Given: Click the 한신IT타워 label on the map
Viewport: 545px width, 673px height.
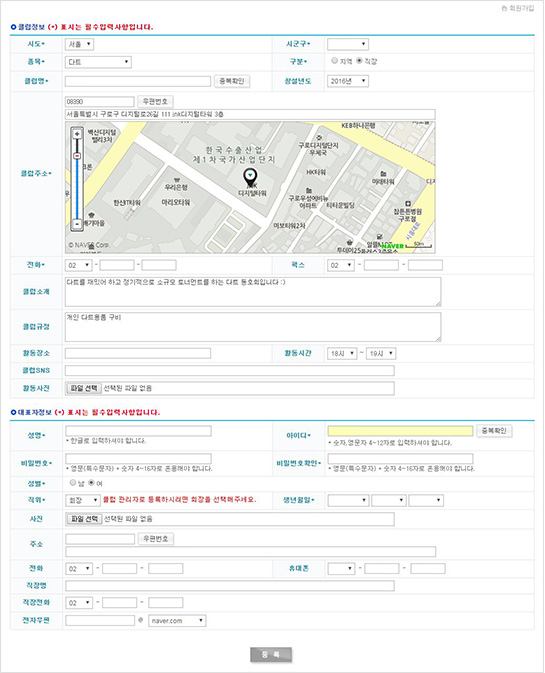Looking at the screenshot, I should (x=127, y=202).
